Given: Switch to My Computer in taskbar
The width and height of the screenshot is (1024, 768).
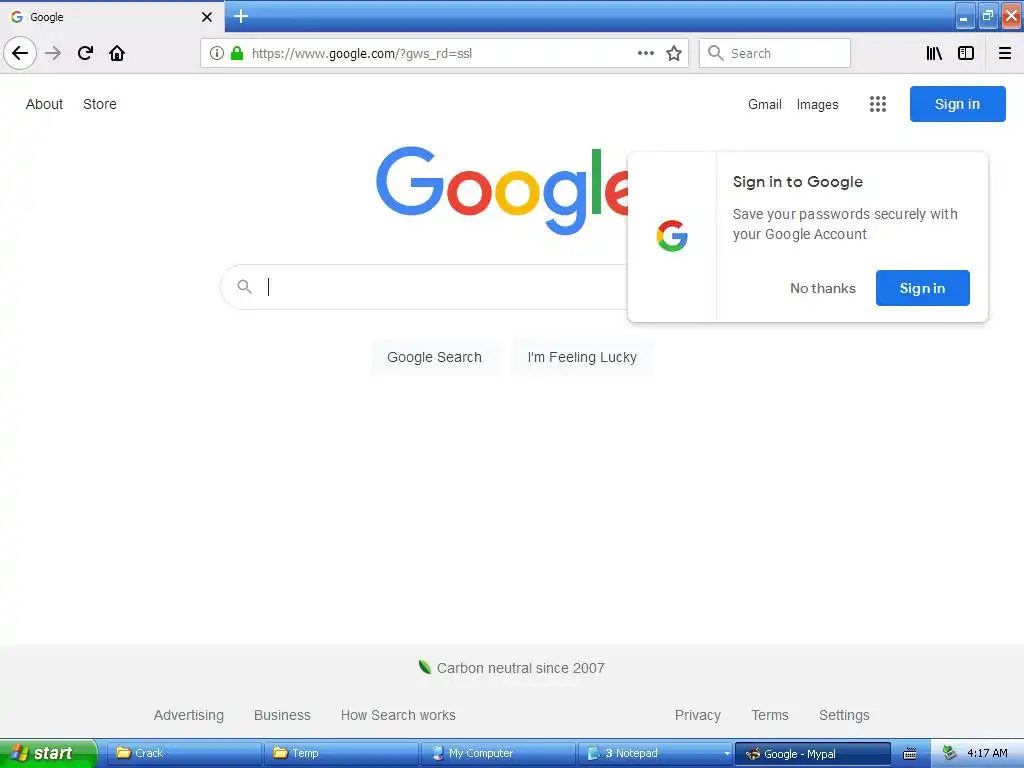Looking at the screenshot, I should [x=498, y=753].
